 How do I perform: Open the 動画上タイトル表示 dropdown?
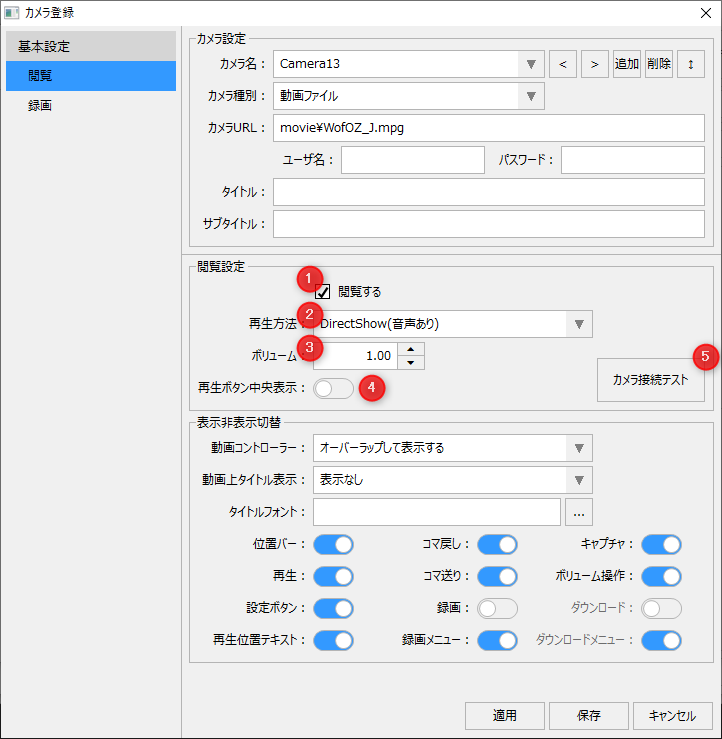[452, 480]
